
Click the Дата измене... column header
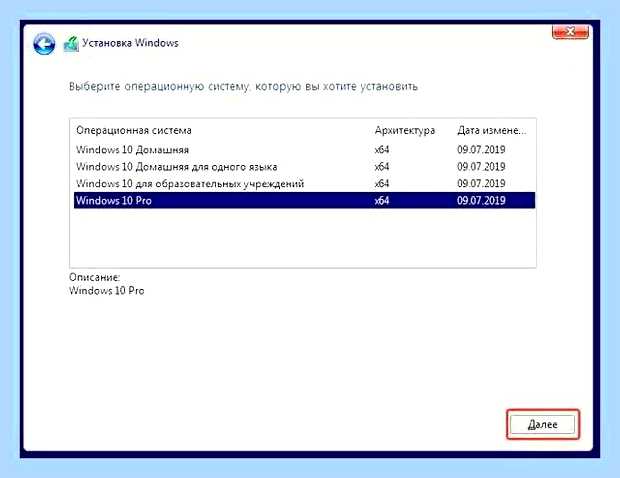491,130
